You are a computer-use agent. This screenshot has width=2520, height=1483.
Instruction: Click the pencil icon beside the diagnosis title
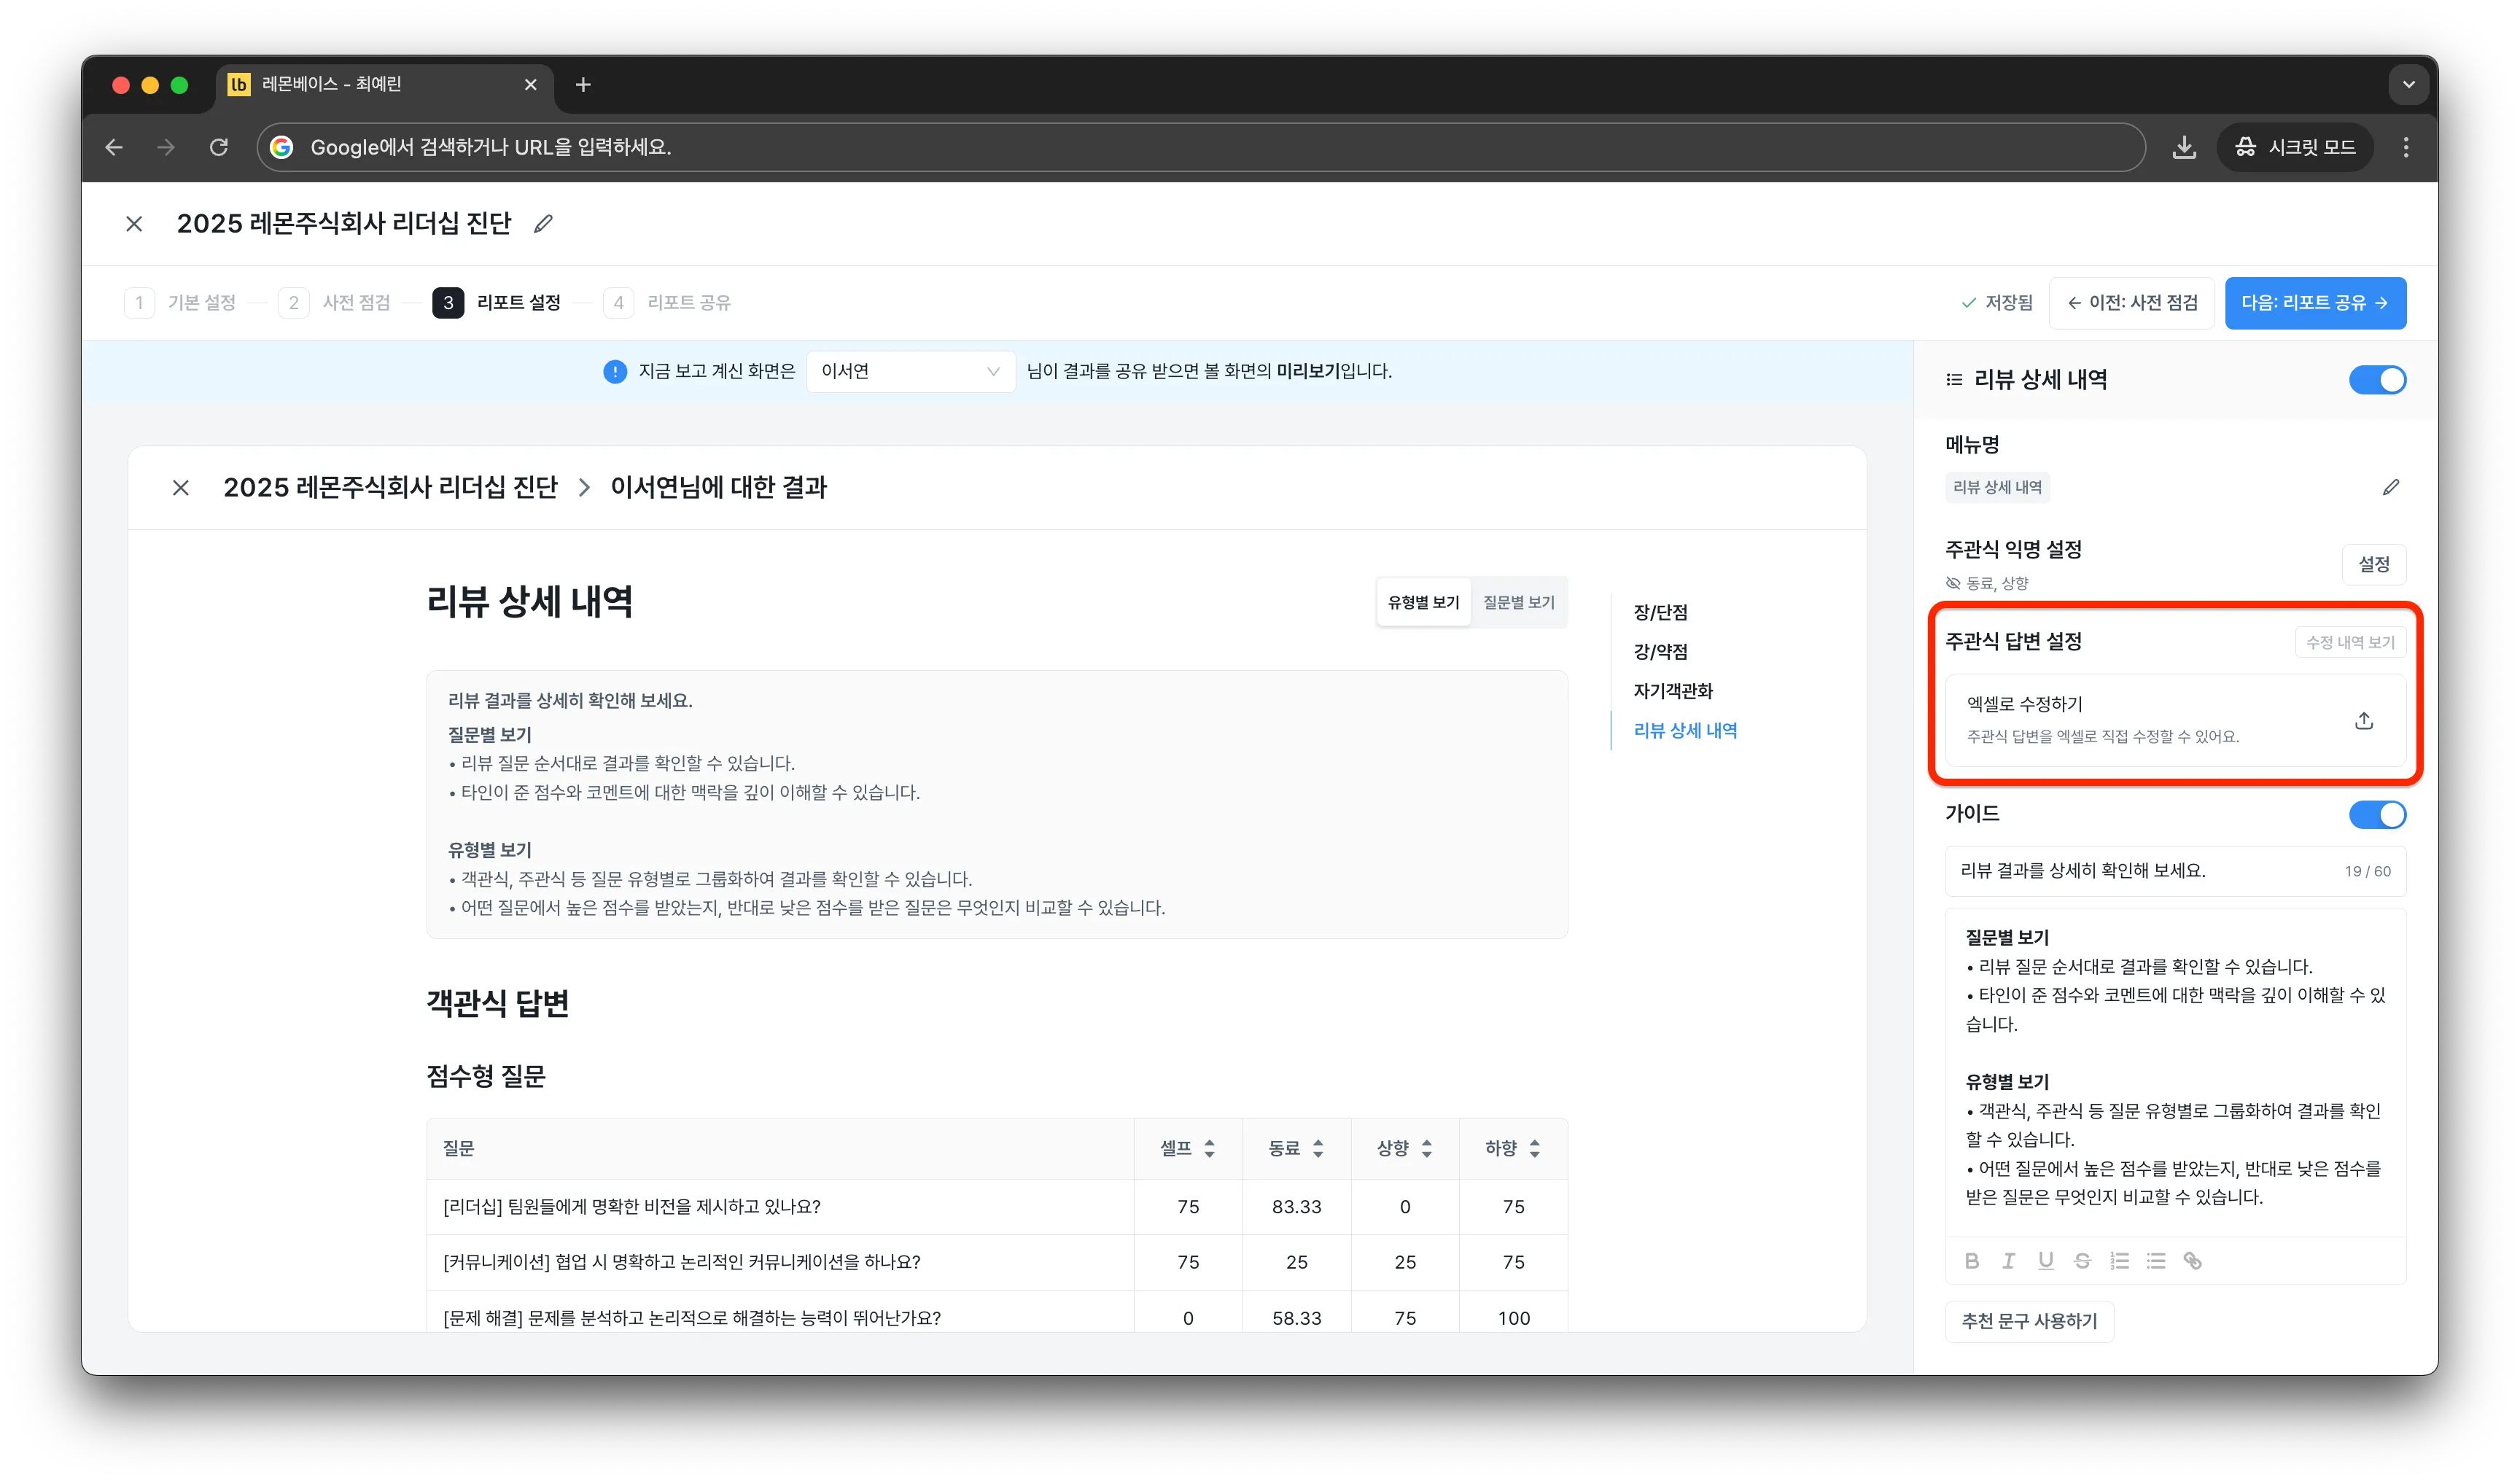click(x=543, y=224)
